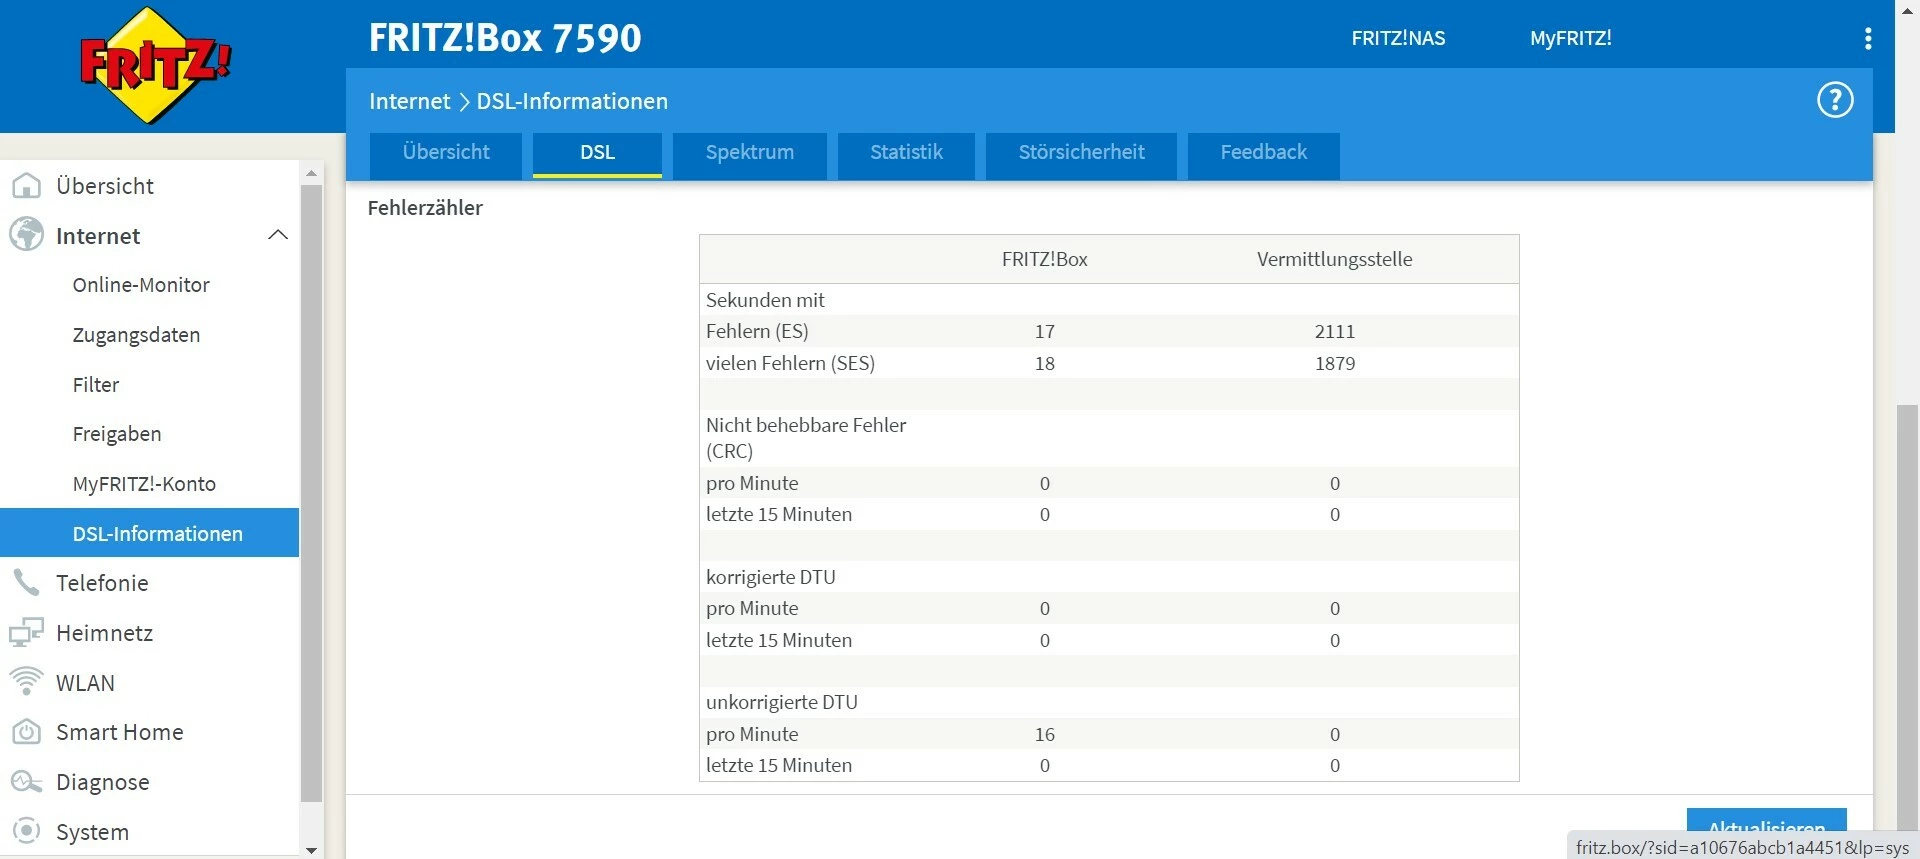The height and width of the screenshot is (859, 1920).
Task: Click the sidebar scrollbar thumb
Action: pos(311,493)
